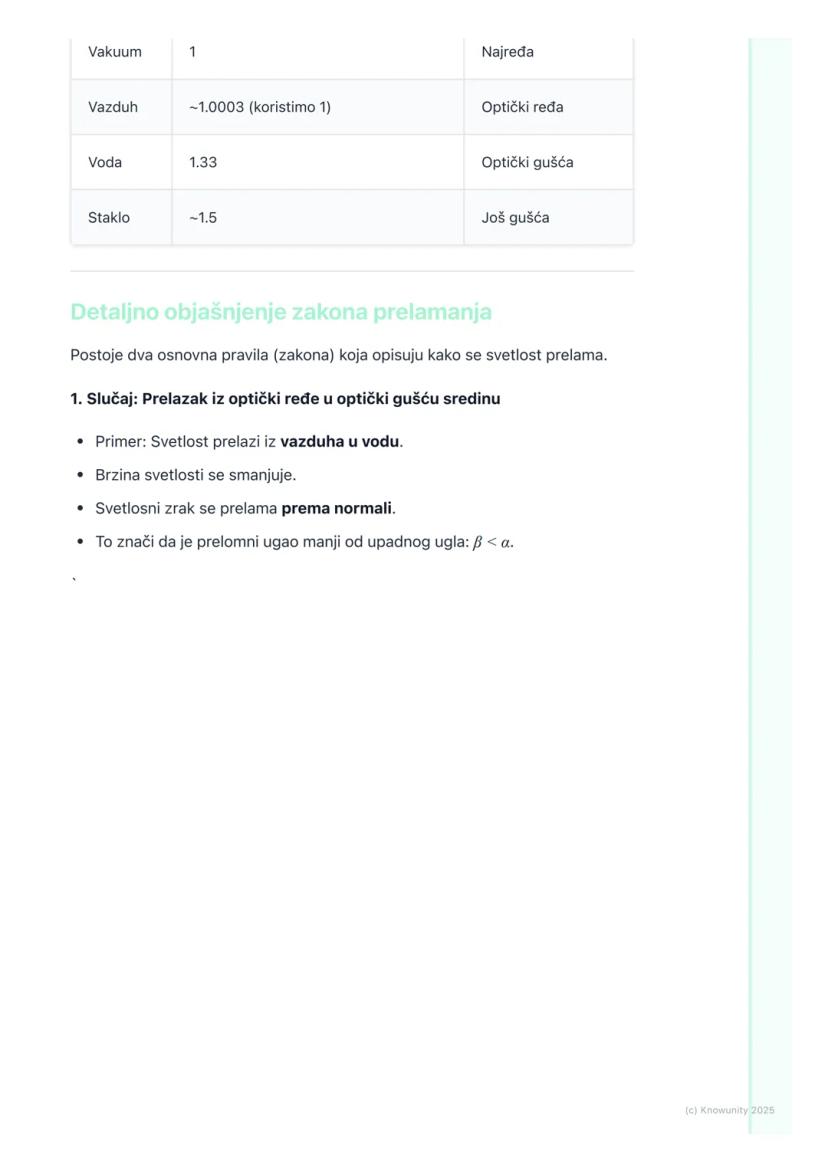Click the "Još gušća" table cell
This screenshot has width=828, height=1171.
[515, 217]
